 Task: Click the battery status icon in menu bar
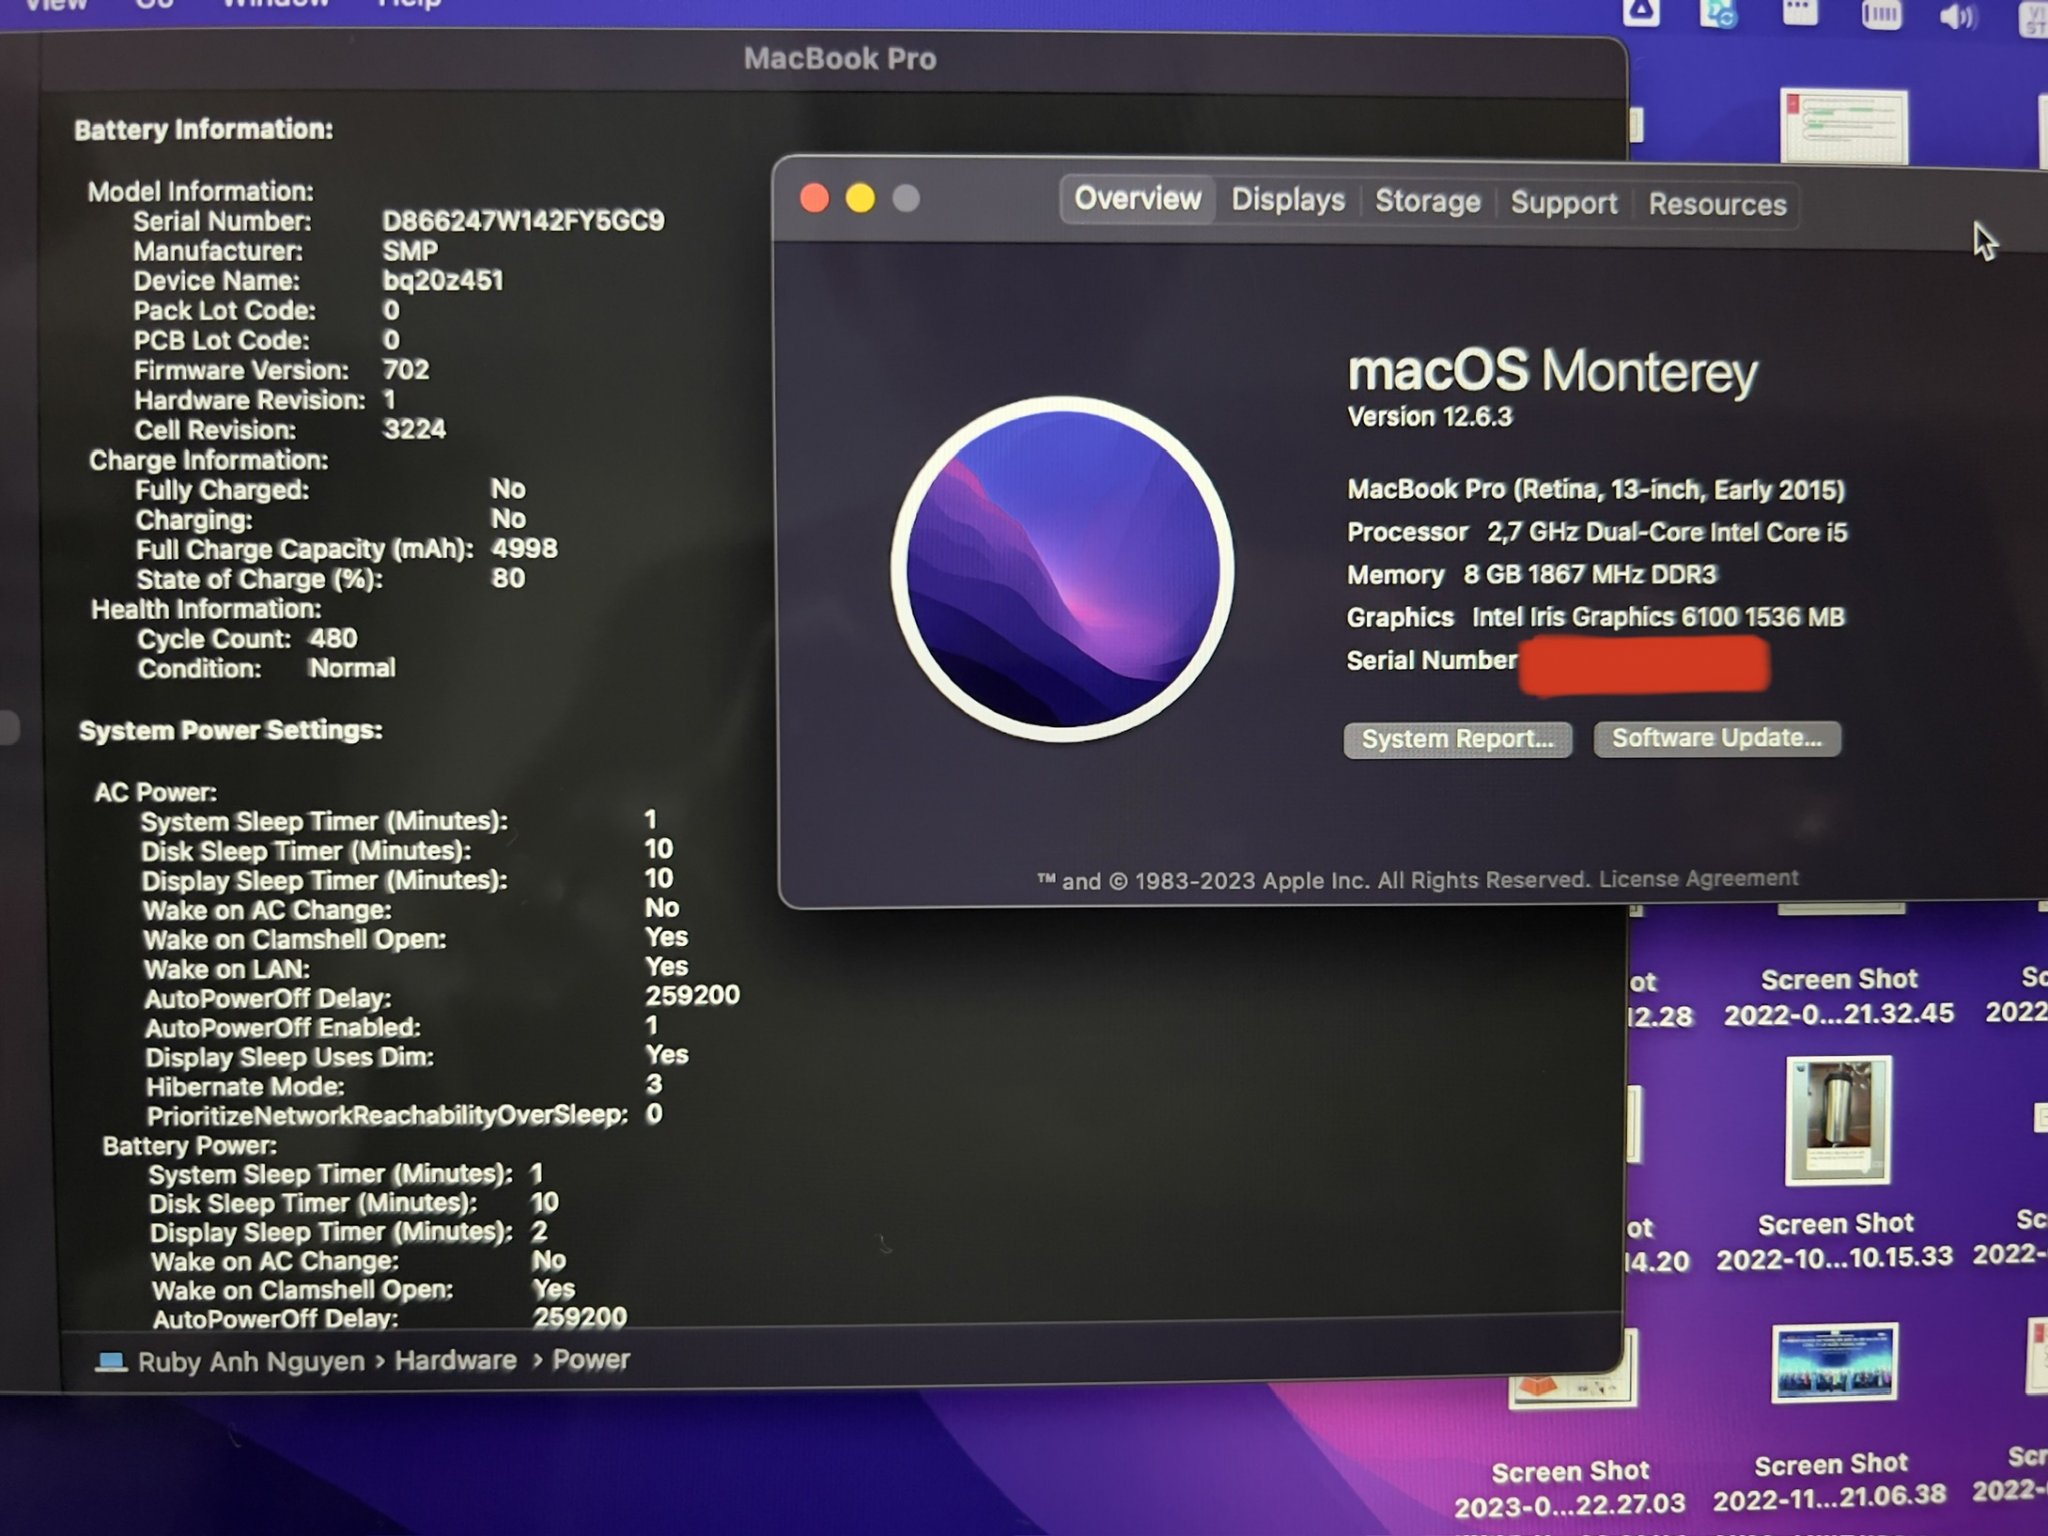tap(1880, 14)
